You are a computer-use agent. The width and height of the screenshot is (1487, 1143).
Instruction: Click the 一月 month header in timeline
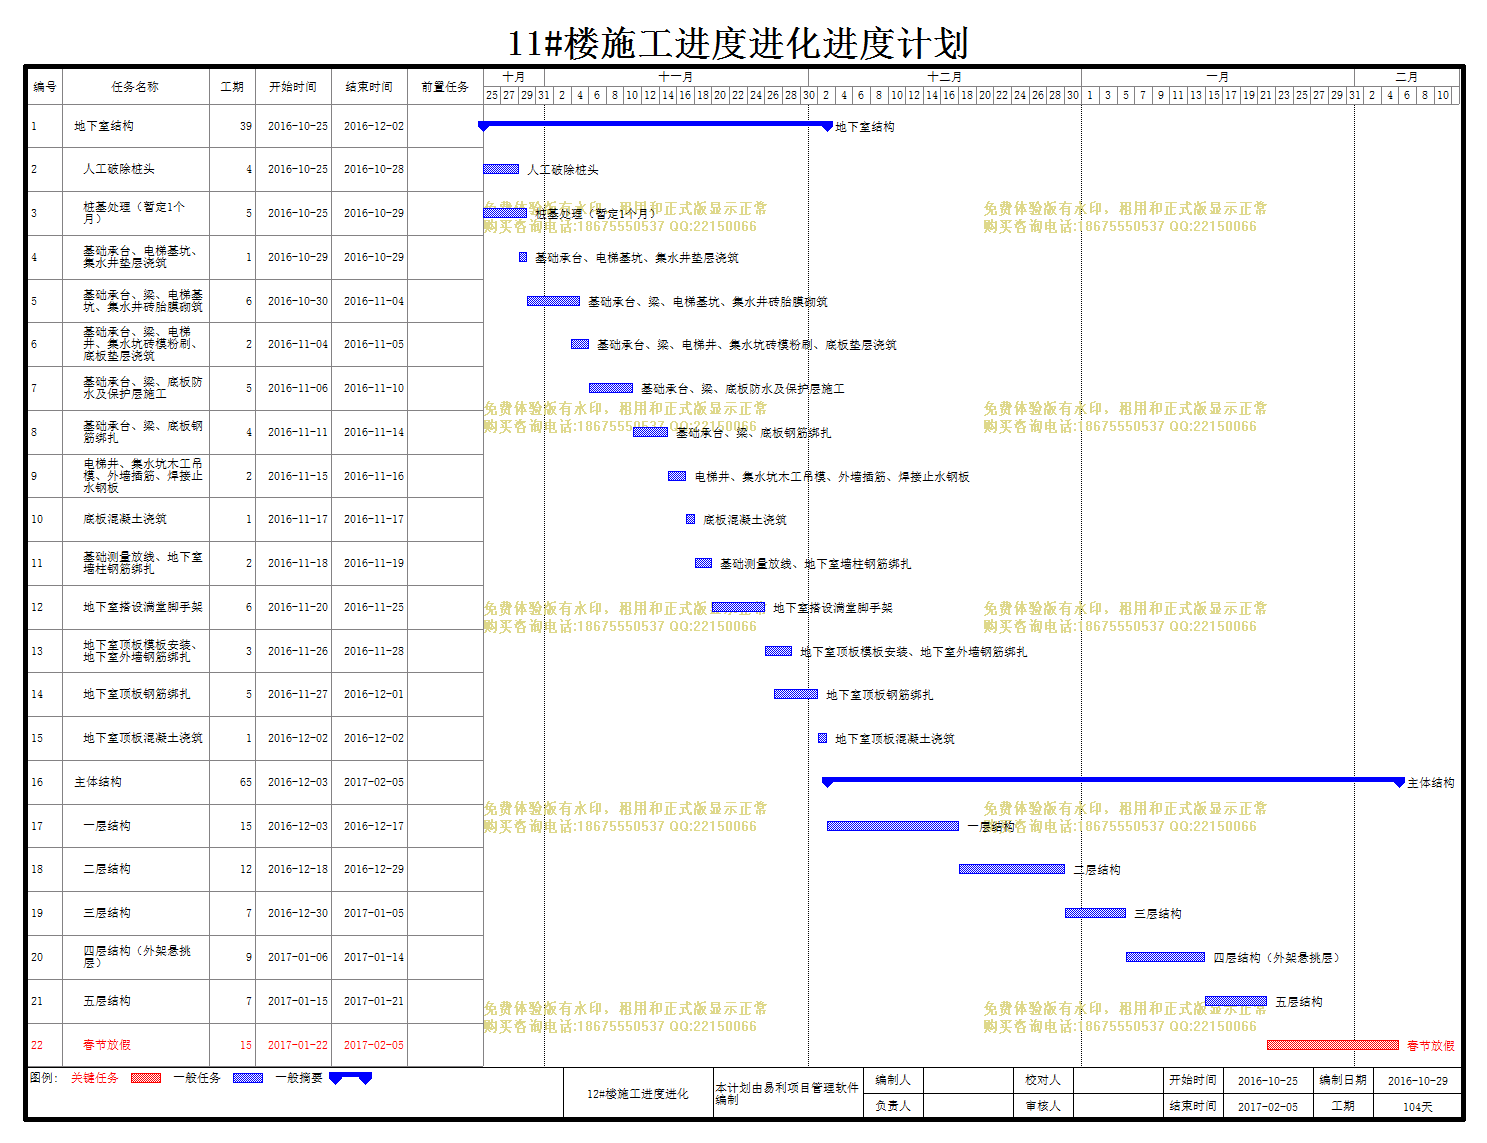[x=1217, y=77]
